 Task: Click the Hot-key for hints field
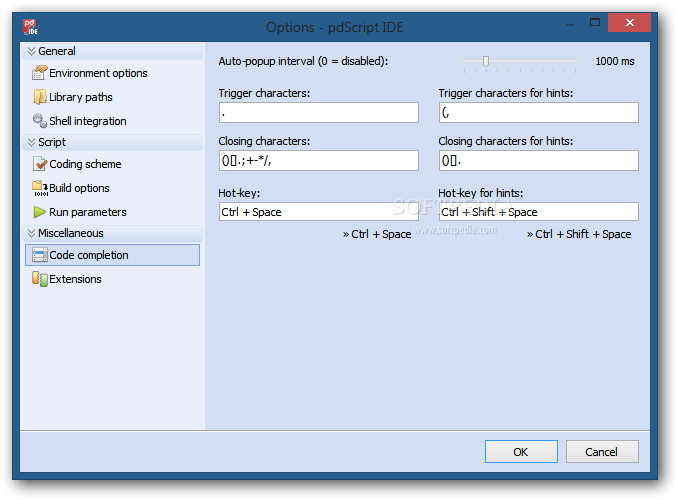tap(539, 212)
